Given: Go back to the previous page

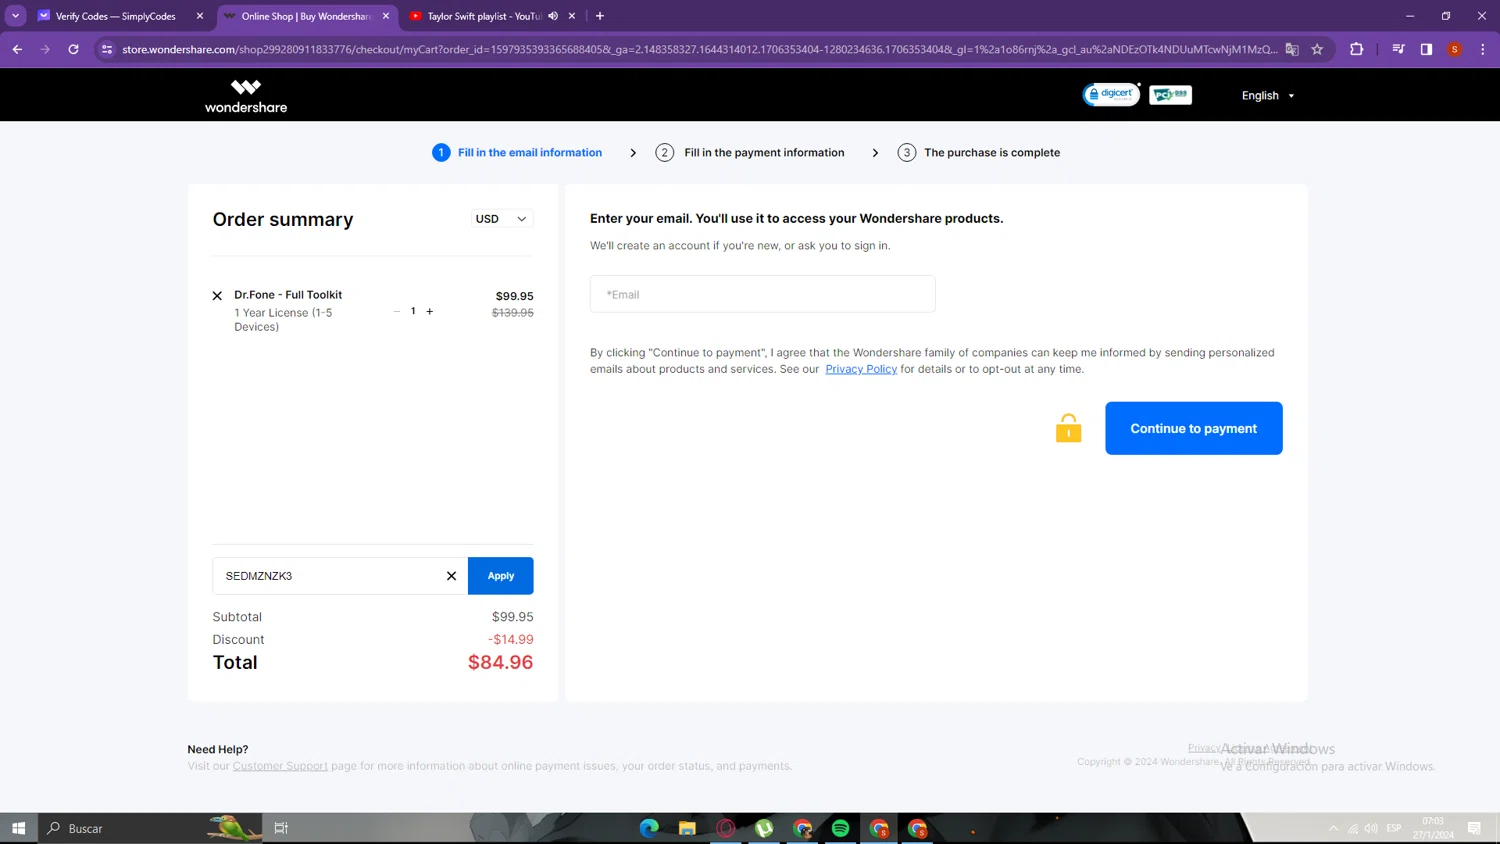Looking at the screenshot, I should [x=18, y=49].
